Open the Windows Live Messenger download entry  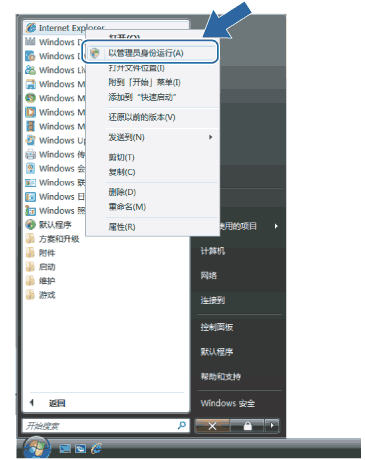(x=55, y=70)
